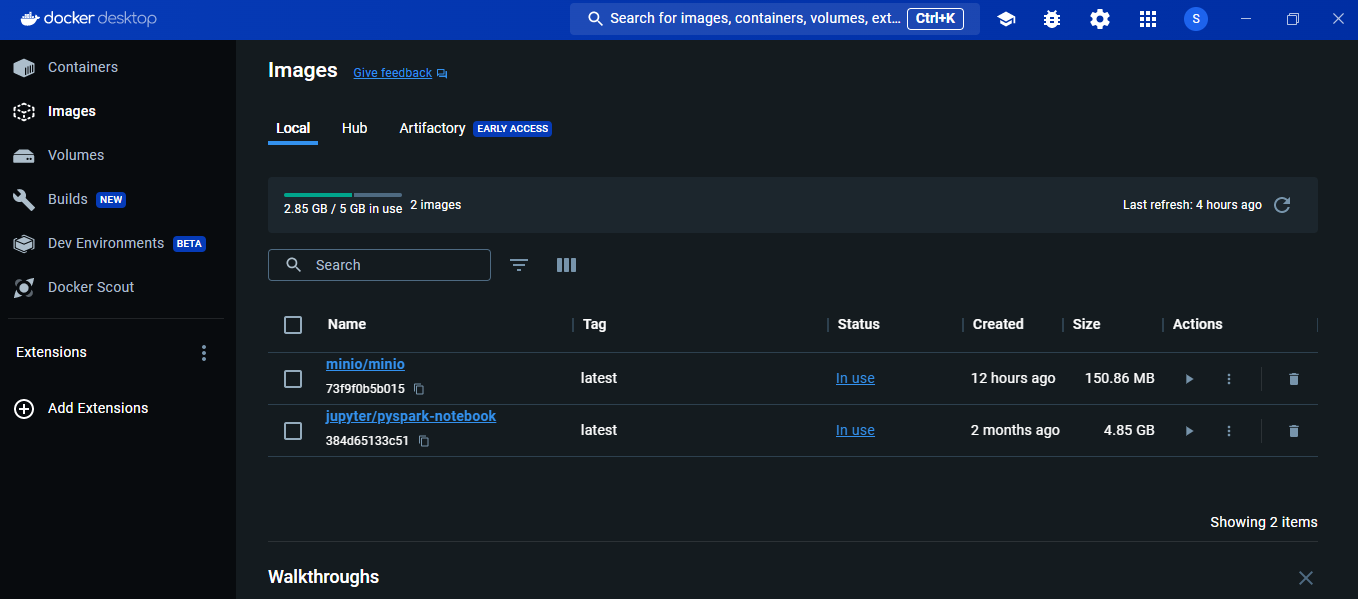Copy the minio image ID 73f9f0b5b015
The height and width of the screenshot is (599, 1358).
419,389
